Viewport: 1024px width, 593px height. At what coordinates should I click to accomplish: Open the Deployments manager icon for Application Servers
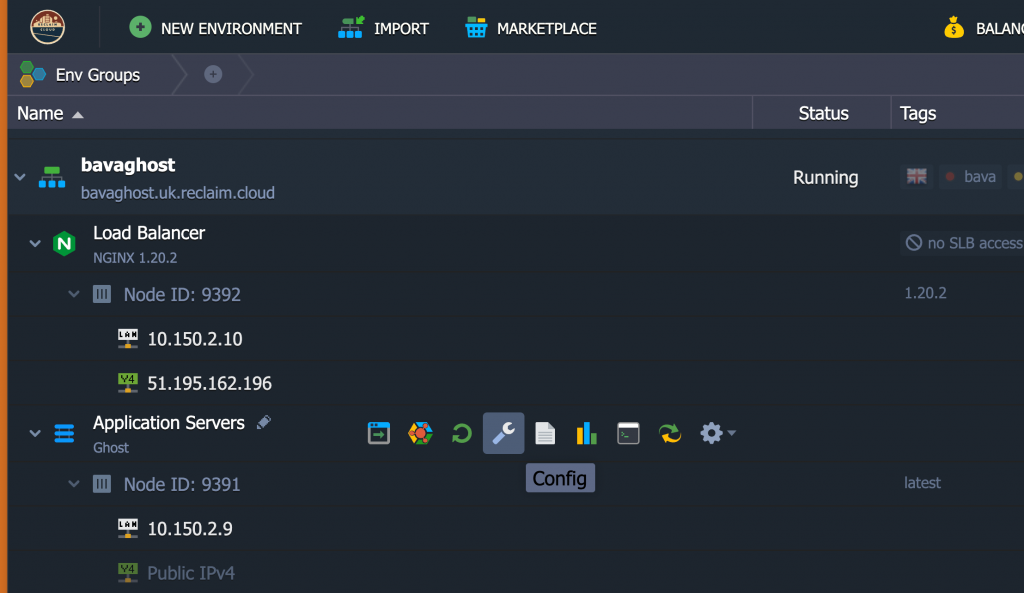(x=379, y=433)
